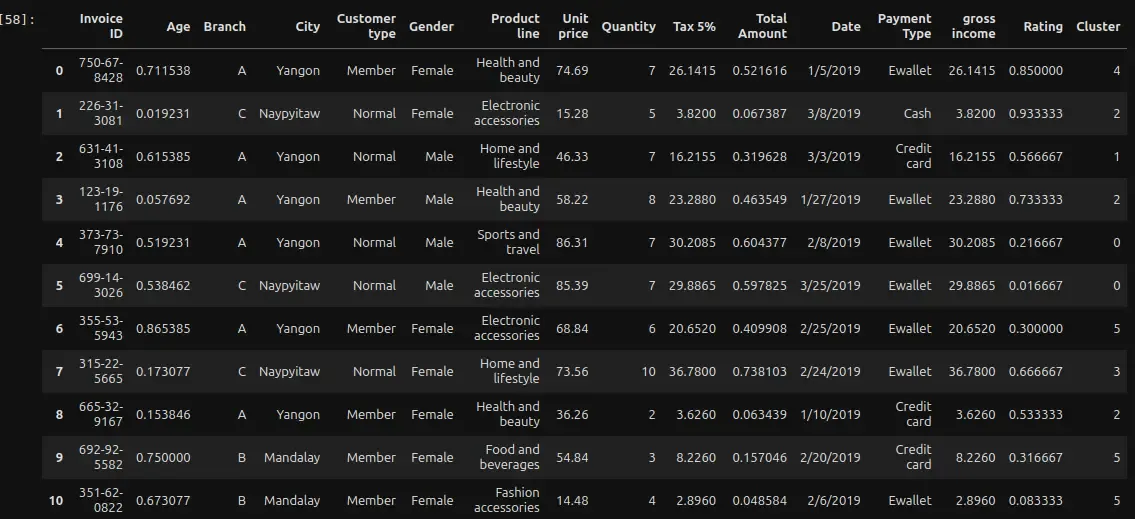
Task: Click the Invoice ID column header
Action: [101, 26]
